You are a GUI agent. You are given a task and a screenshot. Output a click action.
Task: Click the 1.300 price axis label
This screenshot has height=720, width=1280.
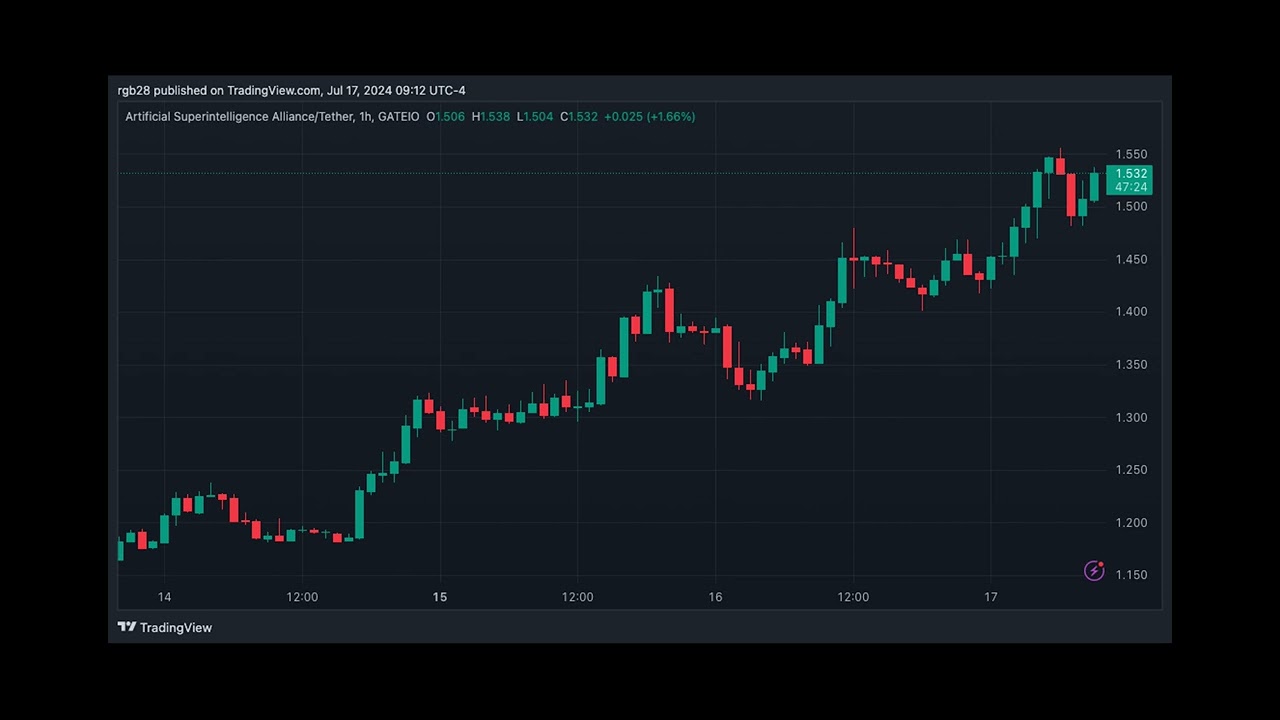pos(1131,417)
